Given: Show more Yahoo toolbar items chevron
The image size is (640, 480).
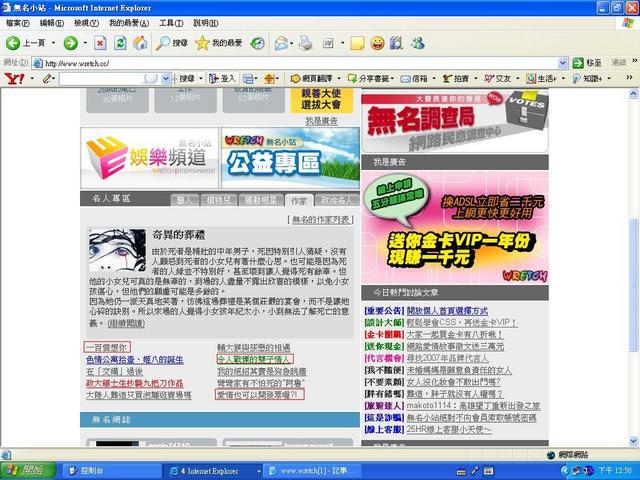Looking at the screenshot, I should point(629,78).
